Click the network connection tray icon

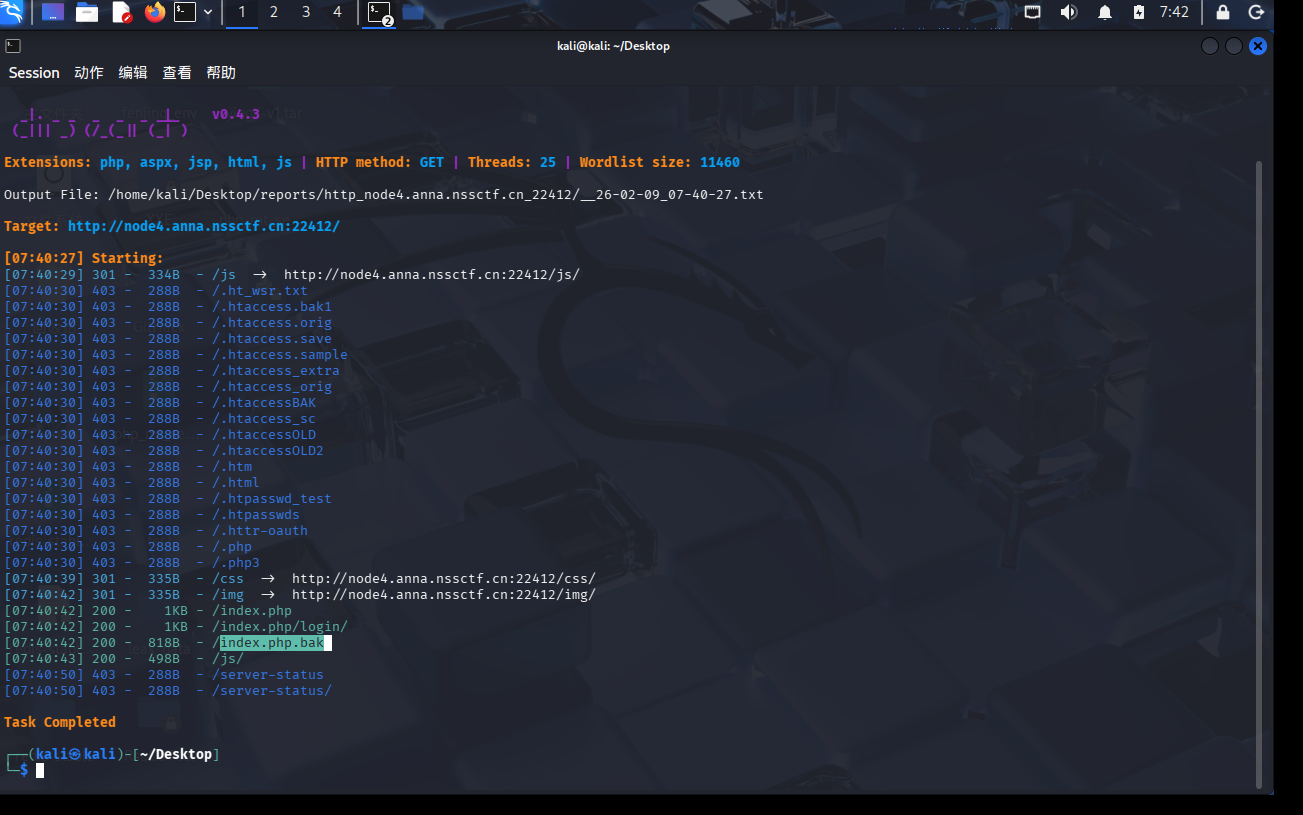pos(1033,12)
